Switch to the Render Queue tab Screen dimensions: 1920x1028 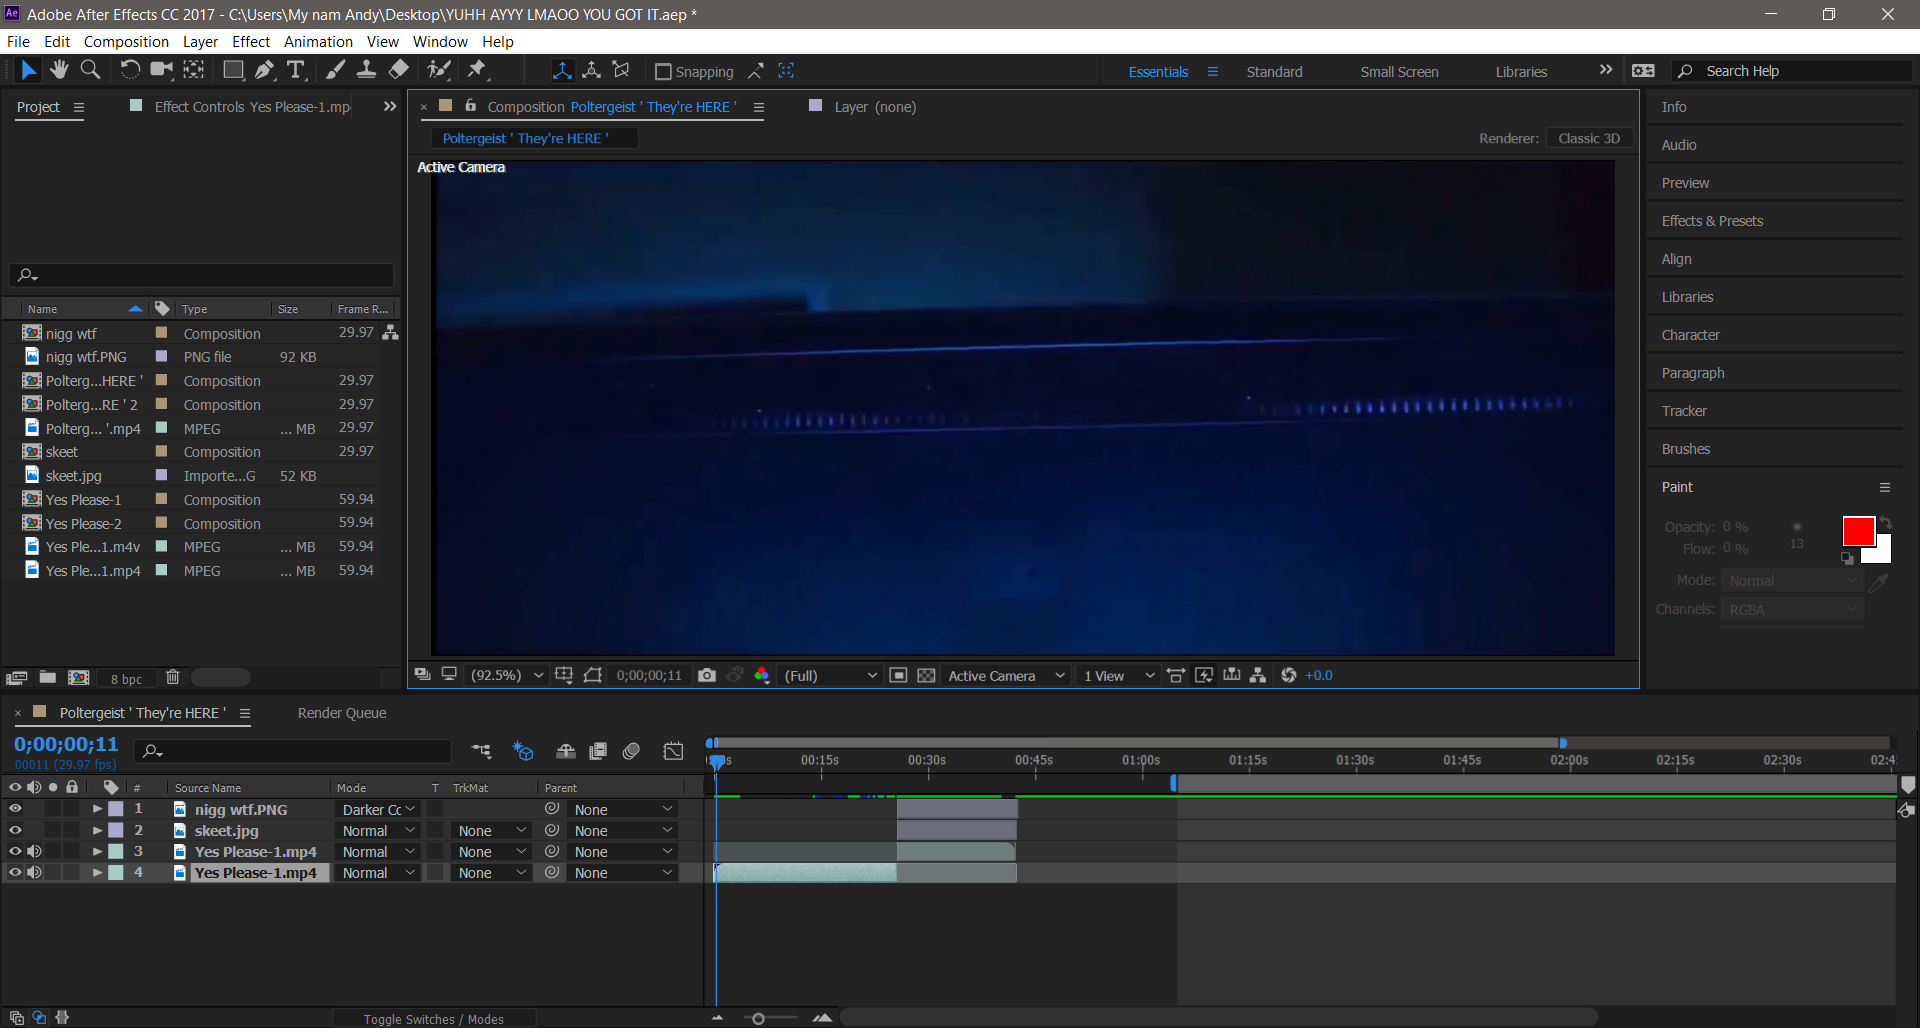(x=341, y=713)
